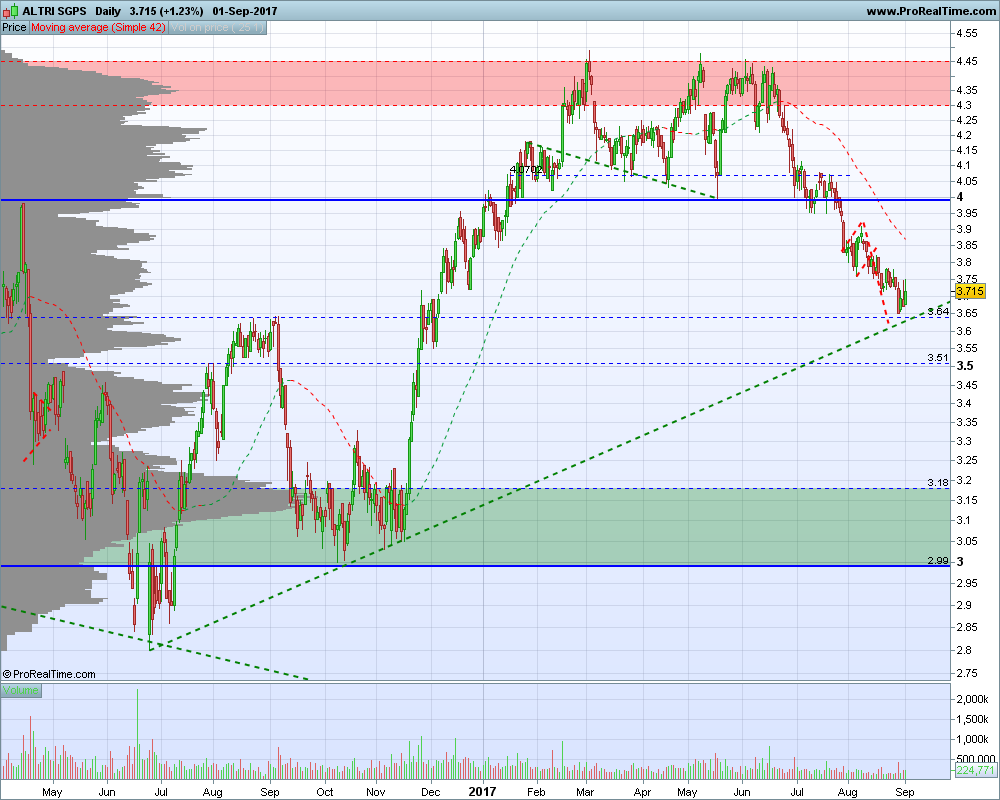
Task: Click the ProRealTime.com copyright watermark
Action: (49, 674)
